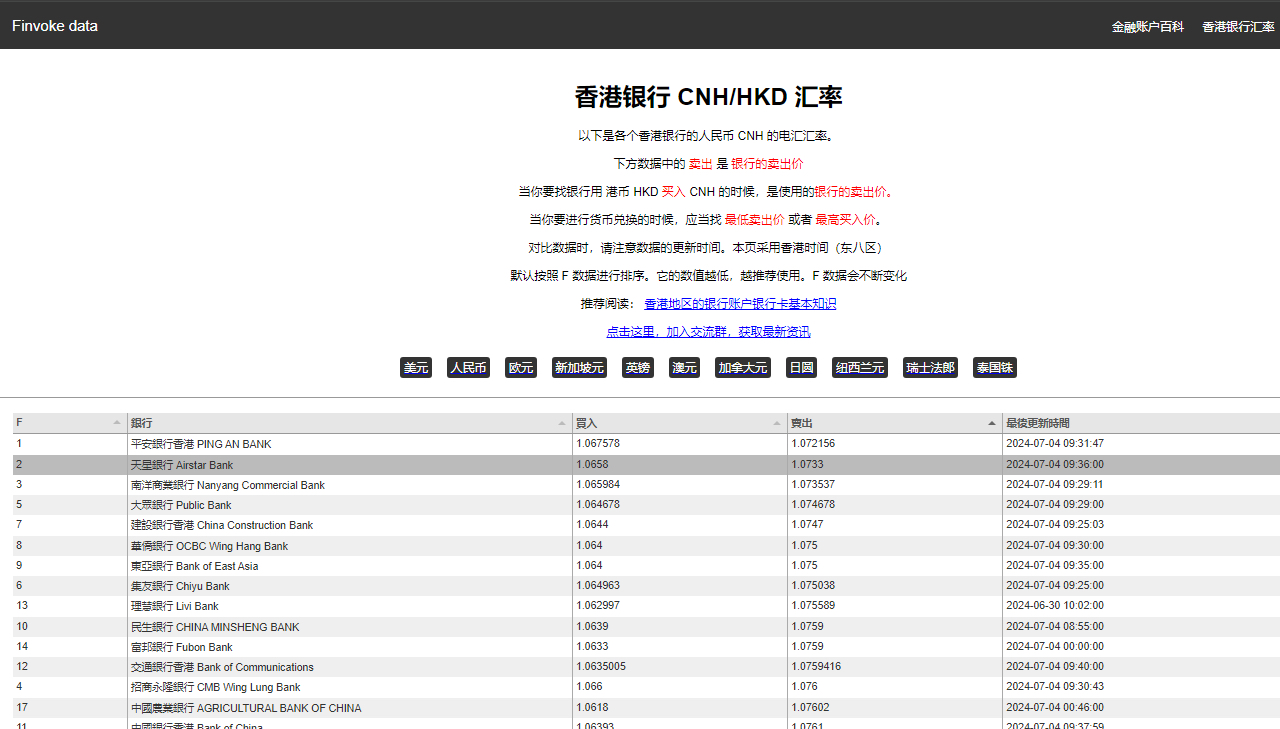Click 南洋商業銀行 Nanyang Commercial Bank
Image resolution: width=1280 pixels, height=729 pixels.
(228, 485)
